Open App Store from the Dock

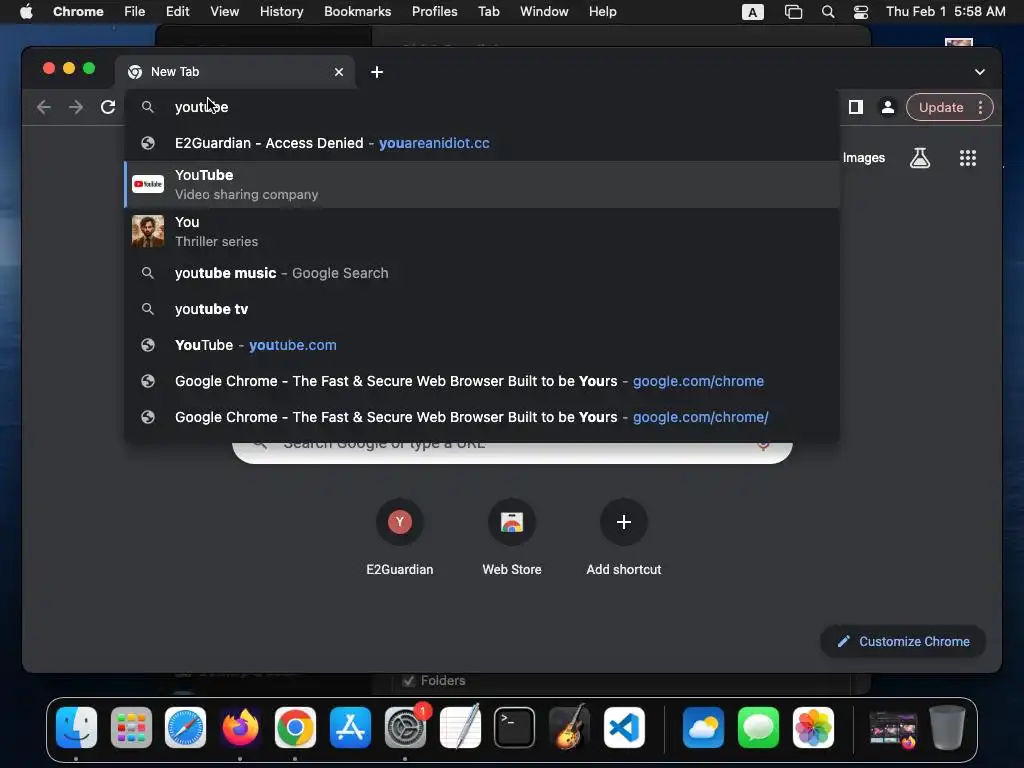(350, 728)
